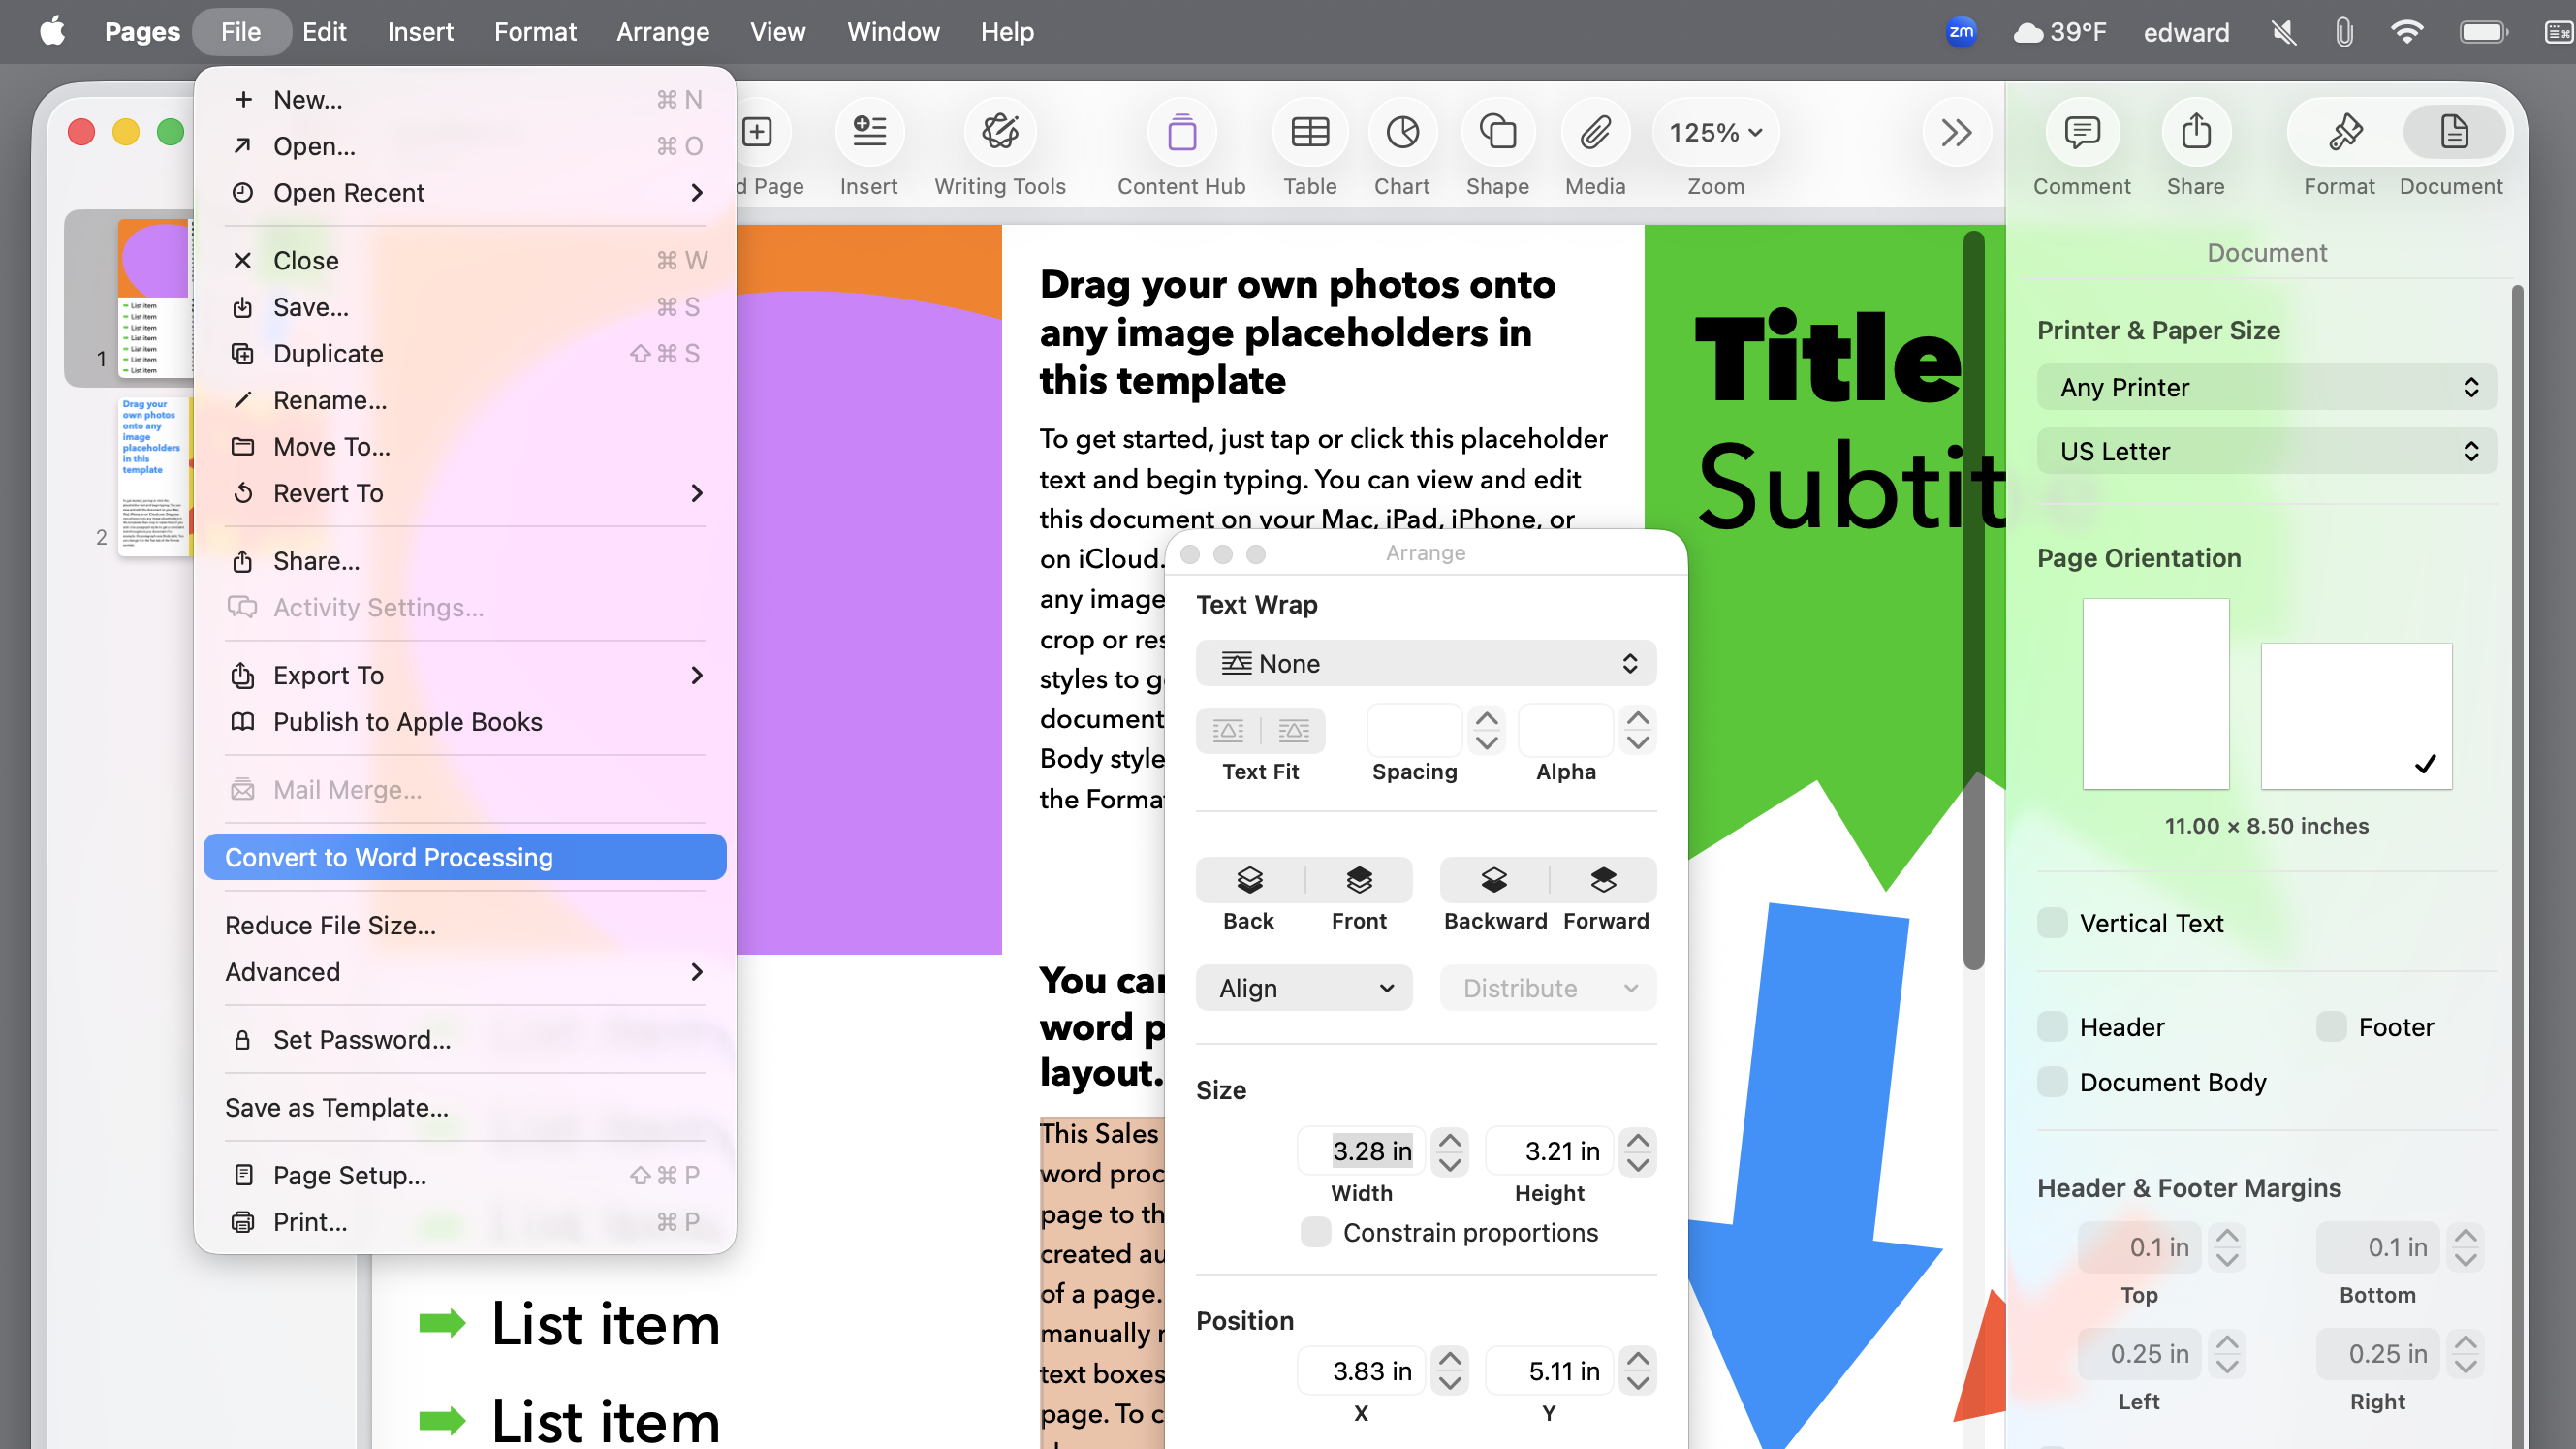2576x1449 pixels.
Task: Click the right Text Fit icon
Action: point(1293,731)
